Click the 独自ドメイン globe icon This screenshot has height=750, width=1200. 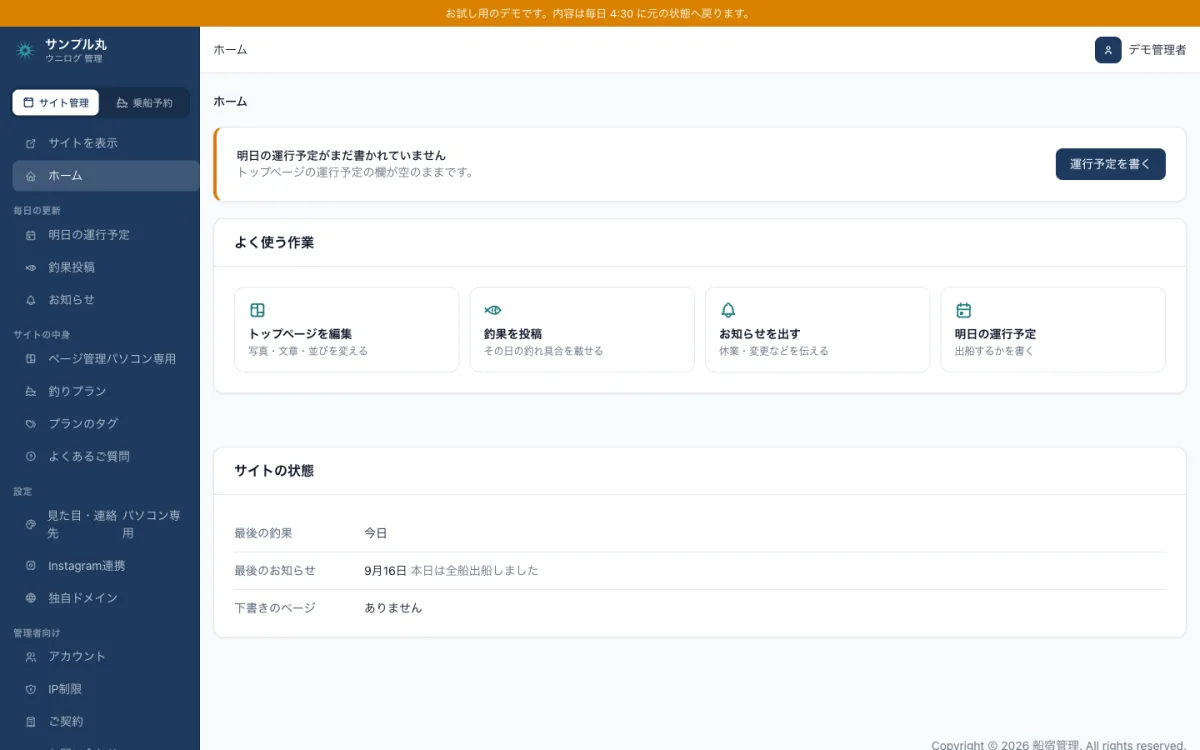pos(31,598)
